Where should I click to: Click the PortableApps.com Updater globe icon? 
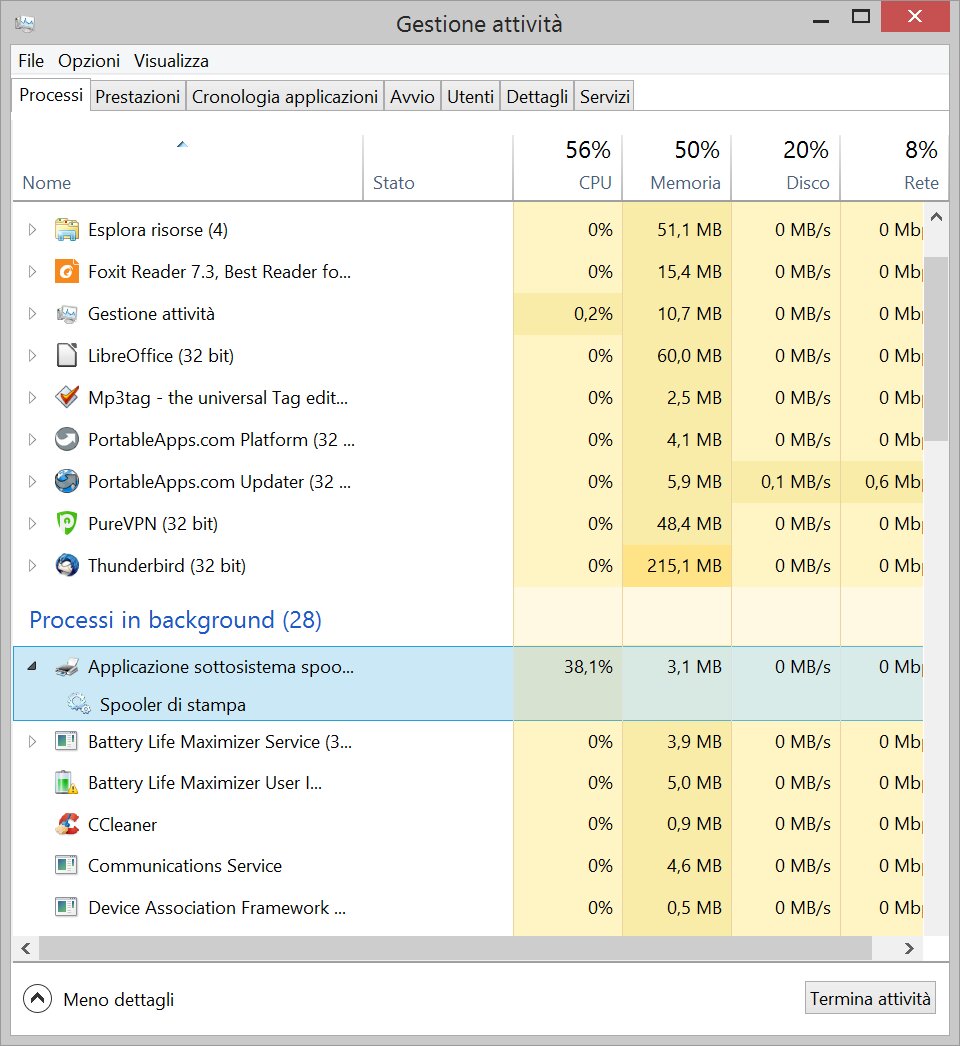click(x=67, y=481)
